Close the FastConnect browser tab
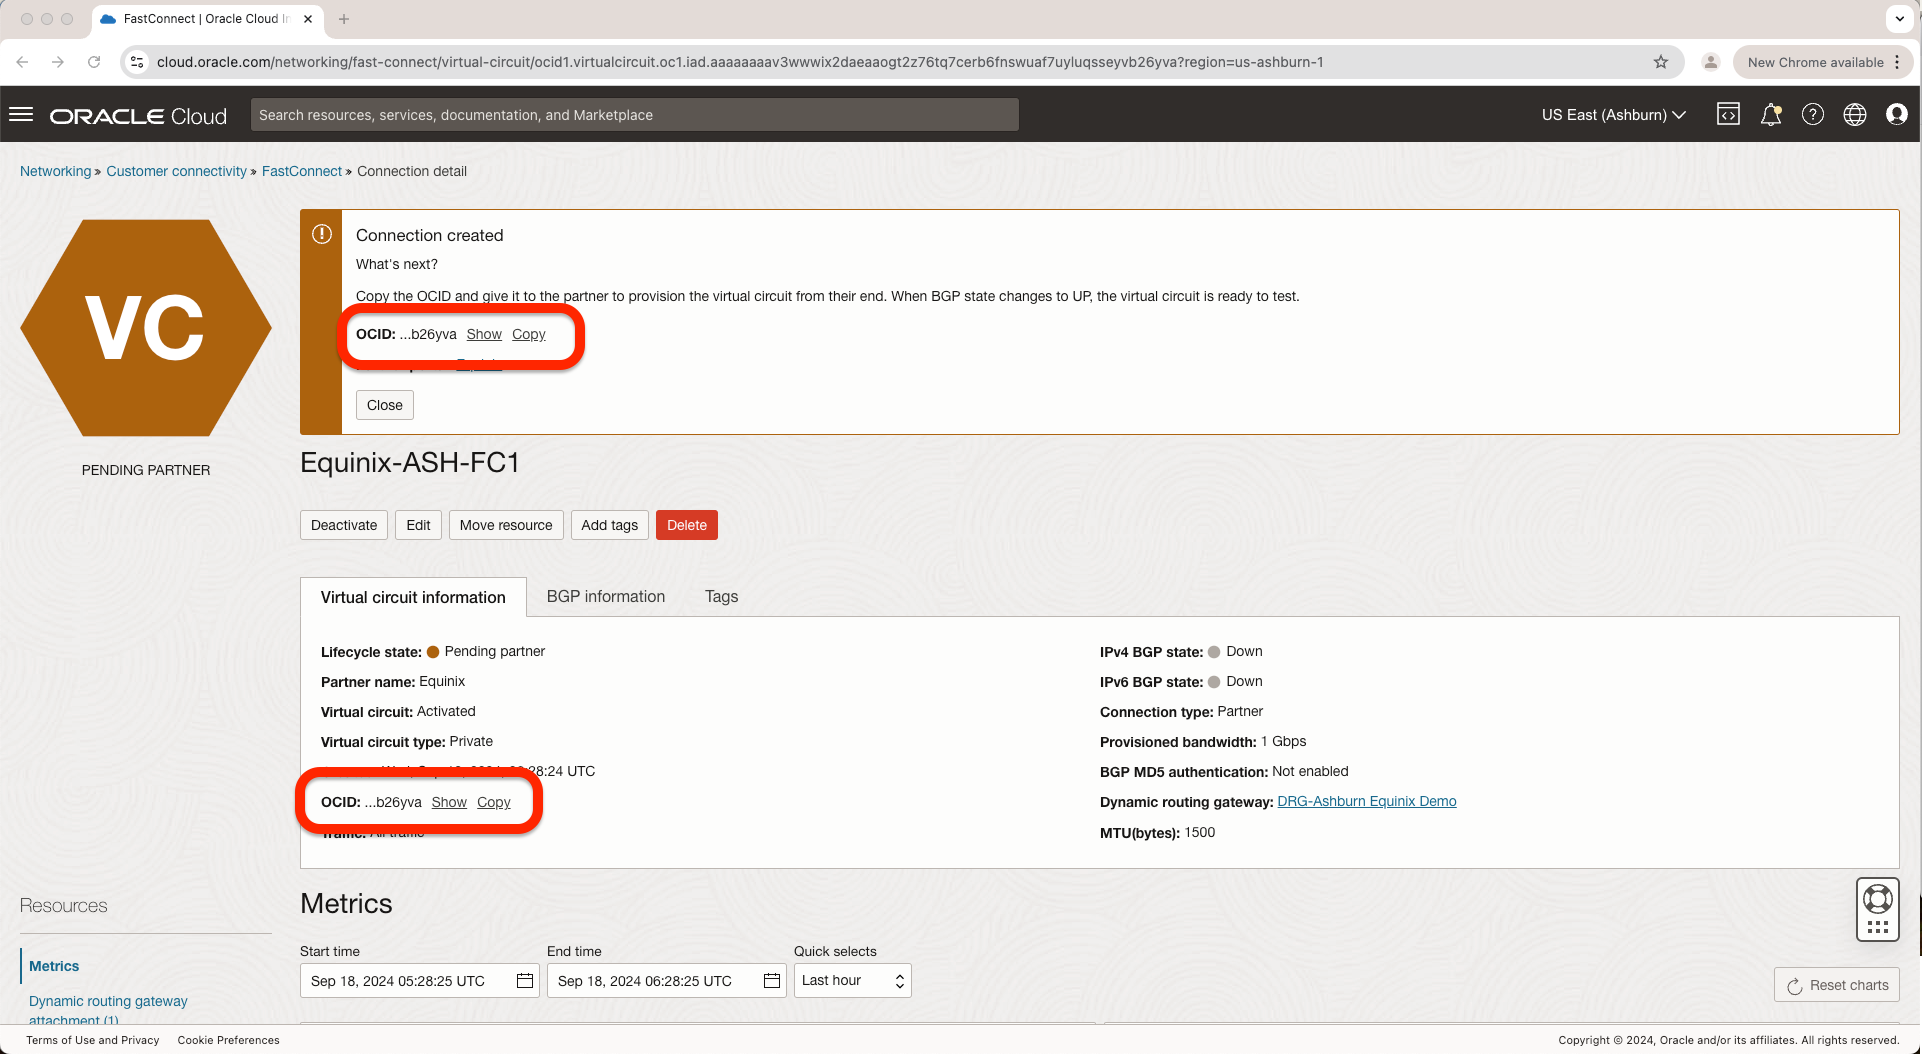The image size is (1922, 1054). click(x=308, y=19)
